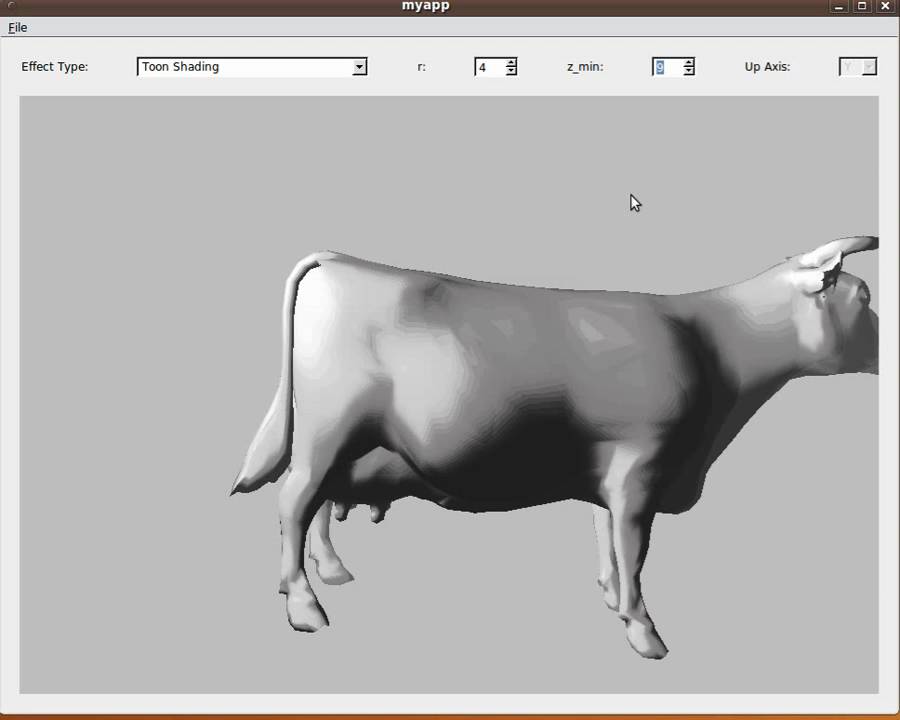900x720 pixels.
Task: Open the Up Axis dropdown
Action: (x=858, y=67)
